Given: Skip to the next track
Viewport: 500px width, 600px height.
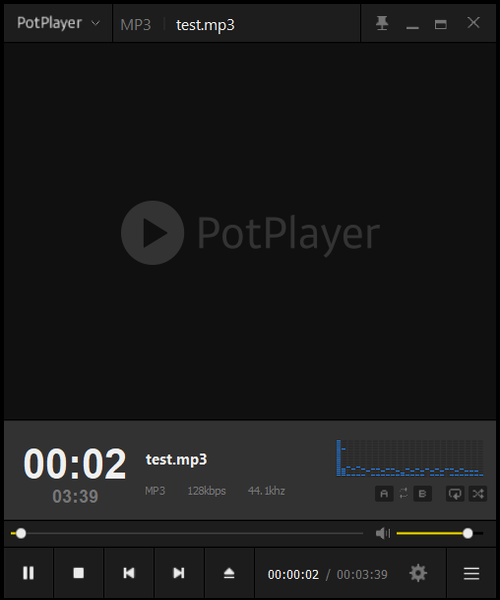Looking at the screenshot, I should click(x=179, y=573).
